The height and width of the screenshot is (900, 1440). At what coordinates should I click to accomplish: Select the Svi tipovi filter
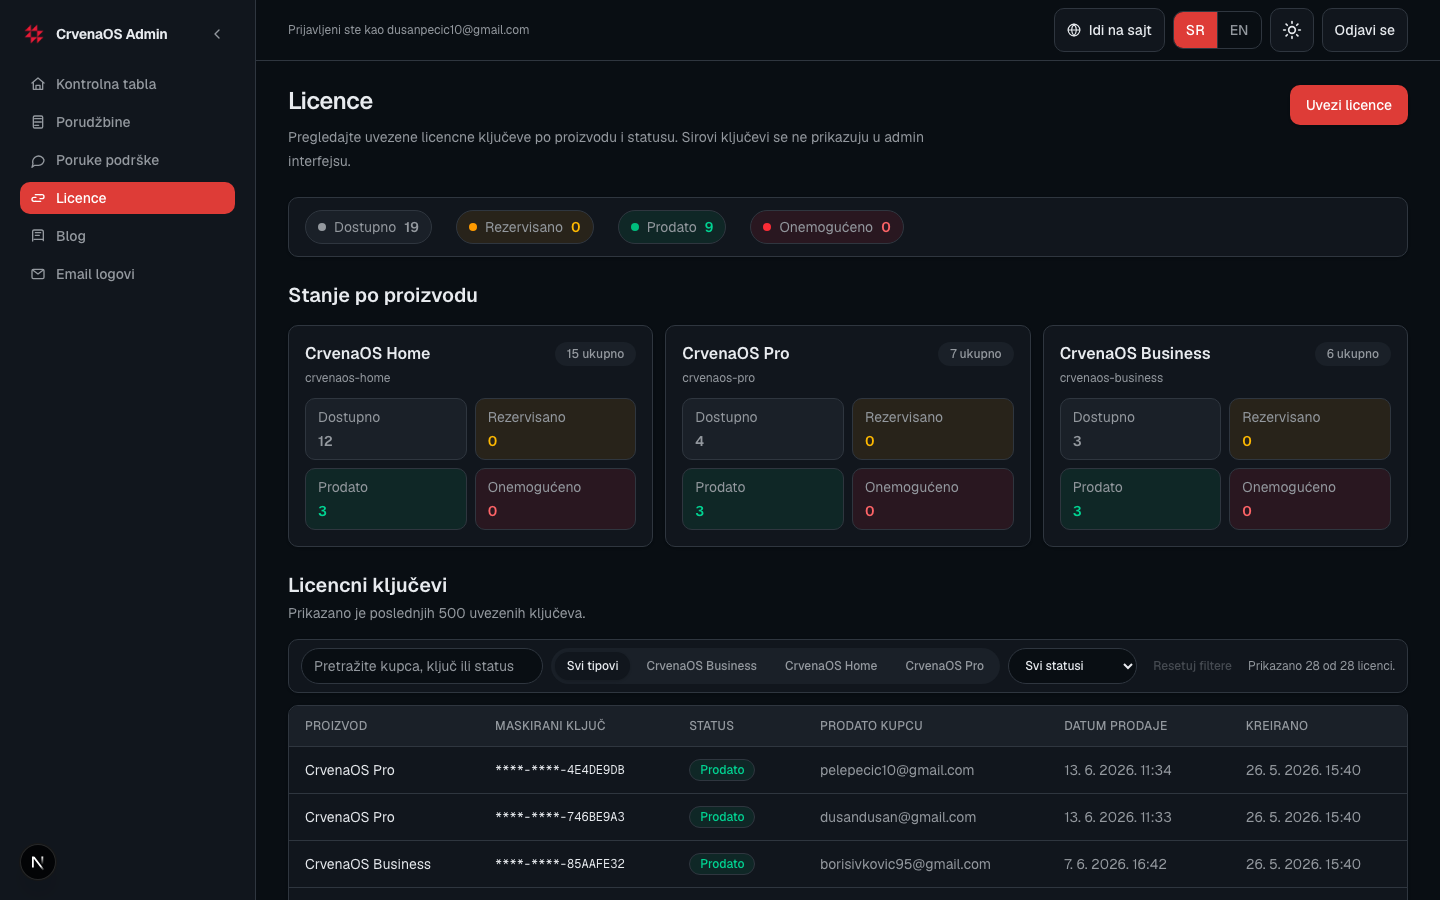(592, 666)
